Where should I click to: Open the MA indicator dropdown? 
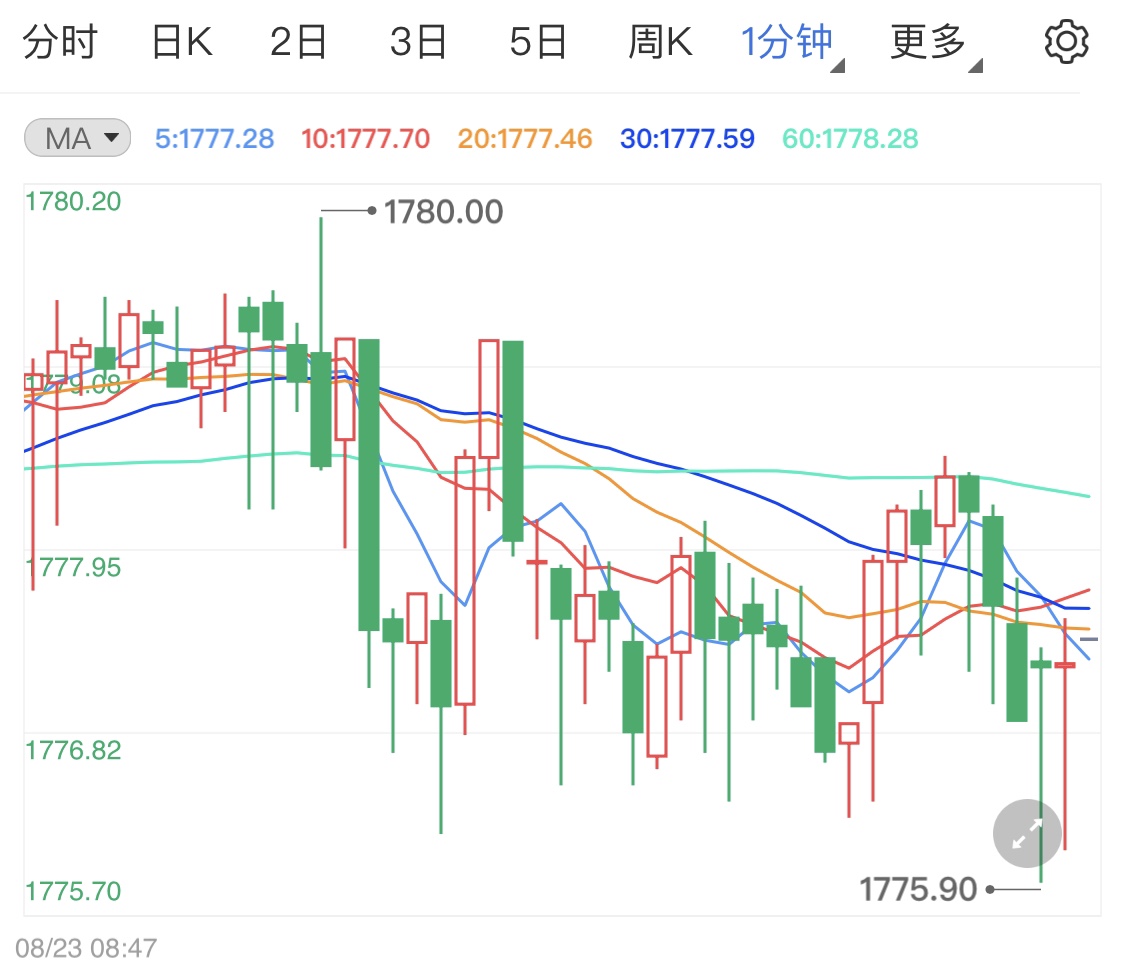(77, 138)
